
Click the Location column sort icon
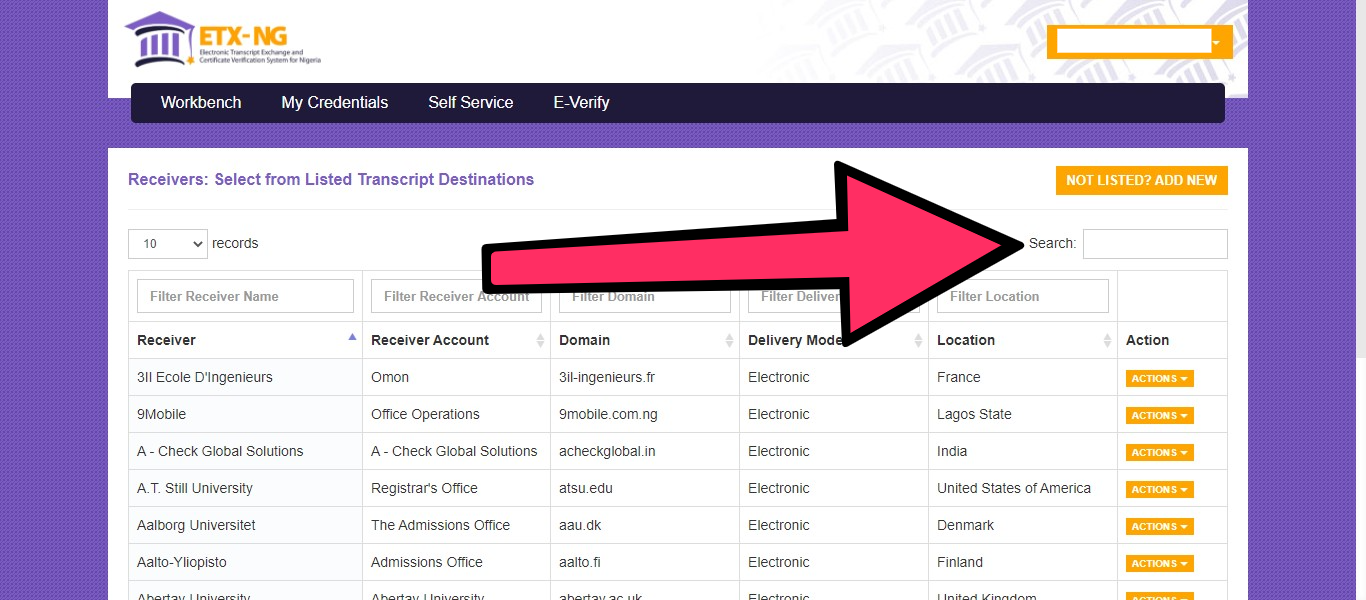point(1109,340)
